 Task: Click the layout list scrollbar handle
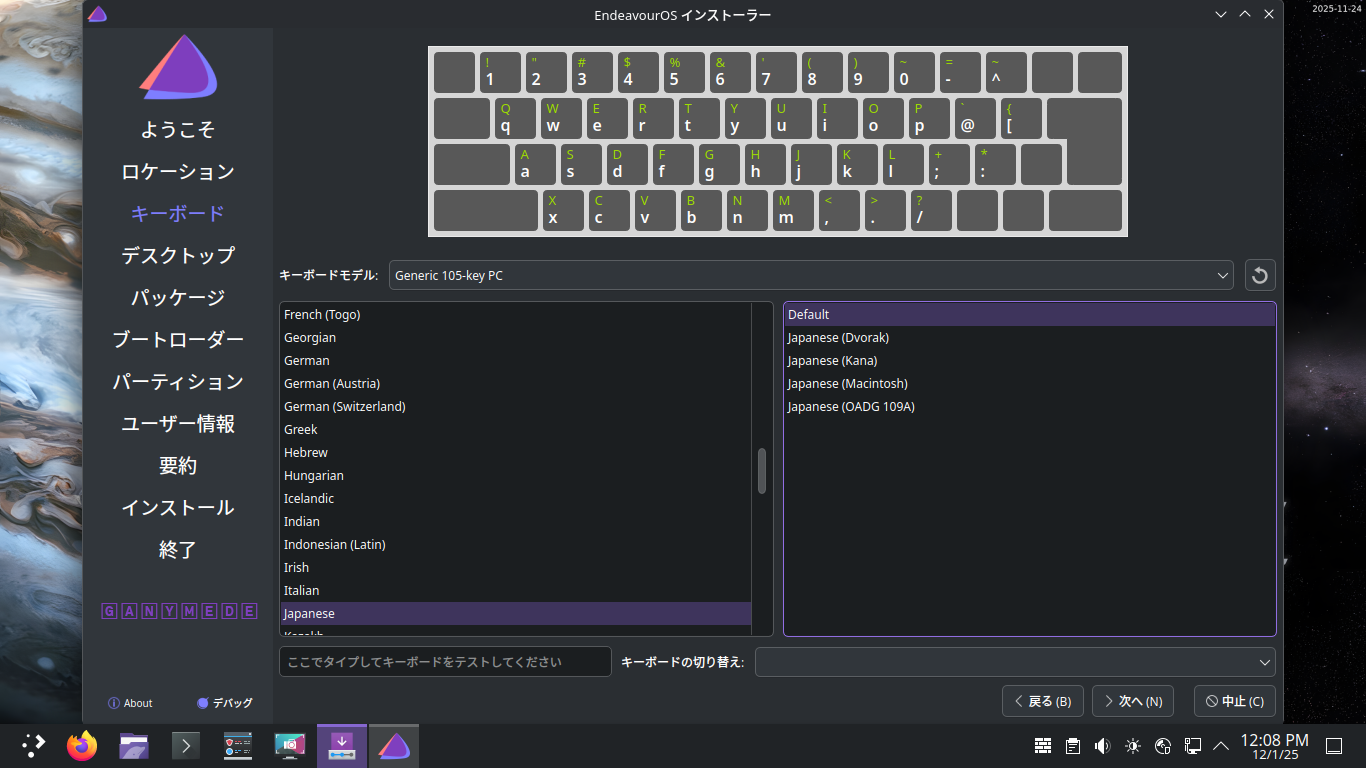coord(762,471)
